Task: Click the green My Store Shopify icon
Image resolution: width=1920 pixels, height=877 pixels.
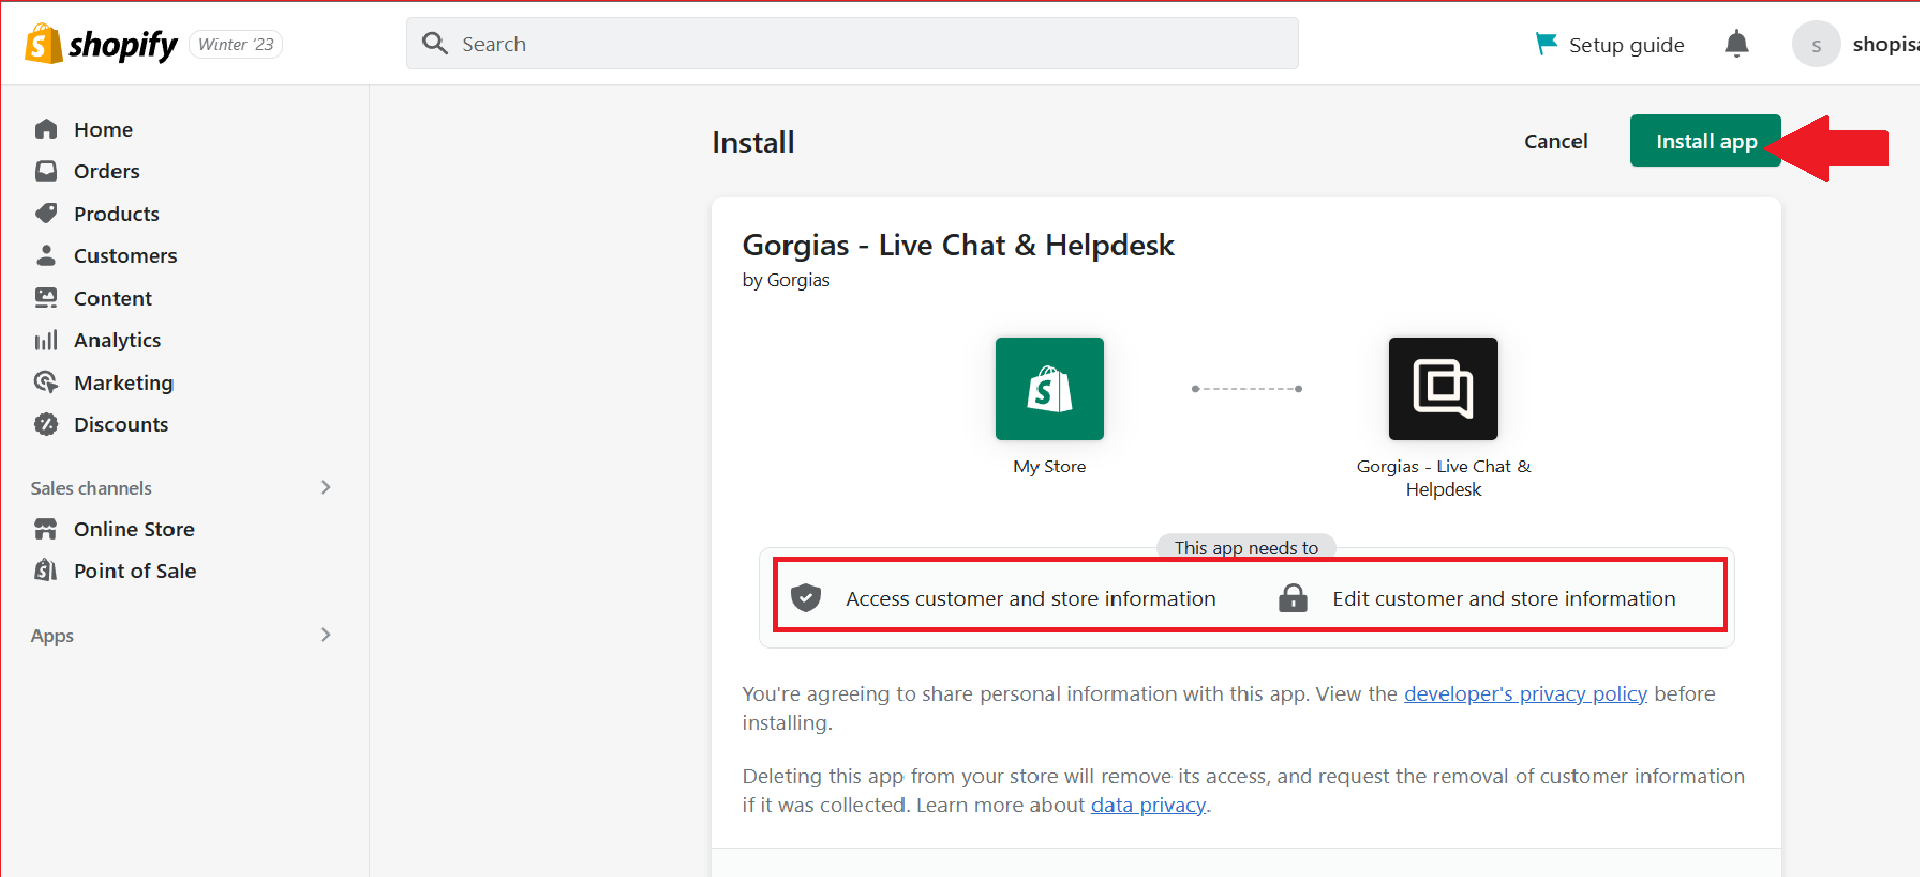Action: [x=1050, y=389]
